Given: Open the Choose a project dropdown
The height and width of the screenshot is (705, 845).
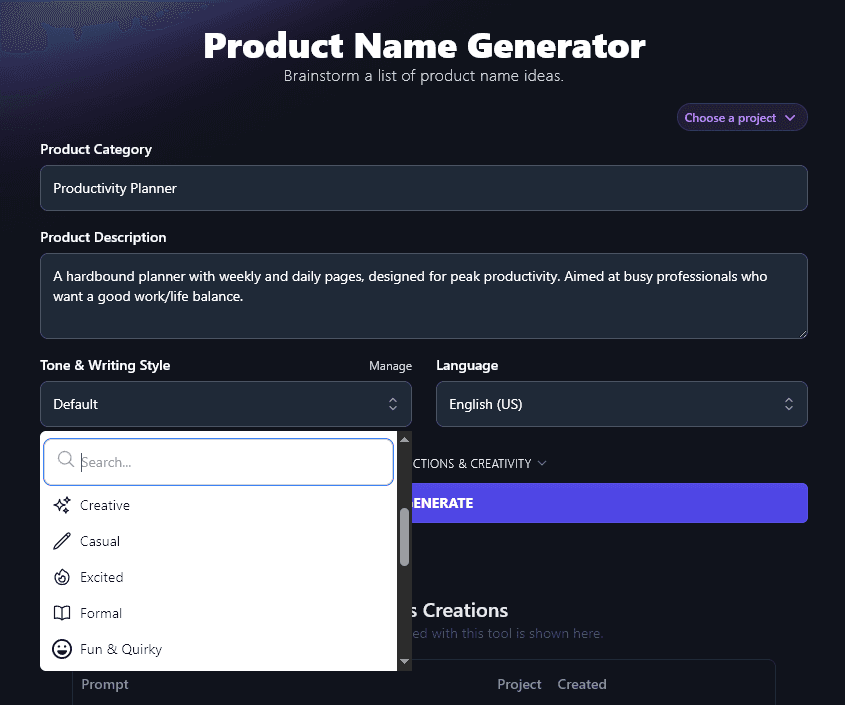Looking at the screenshot, I should 742,117.
